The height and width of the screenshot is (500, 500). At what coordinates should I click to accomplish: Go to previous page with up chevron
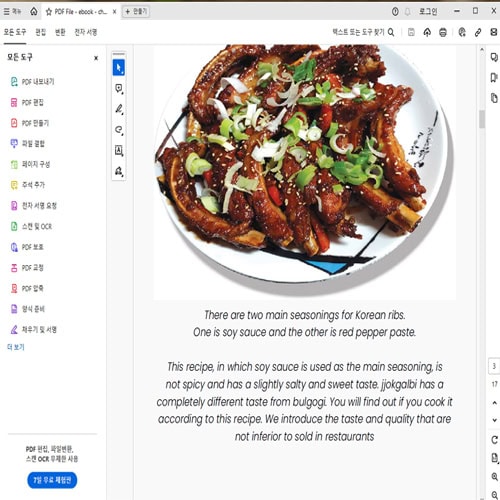tap(494, 403)
